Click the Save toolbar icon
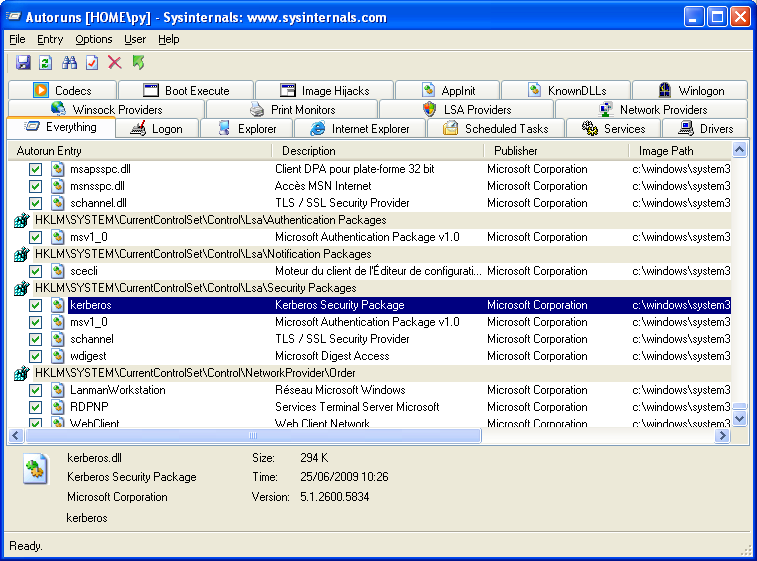 click(x=23, y=62)
